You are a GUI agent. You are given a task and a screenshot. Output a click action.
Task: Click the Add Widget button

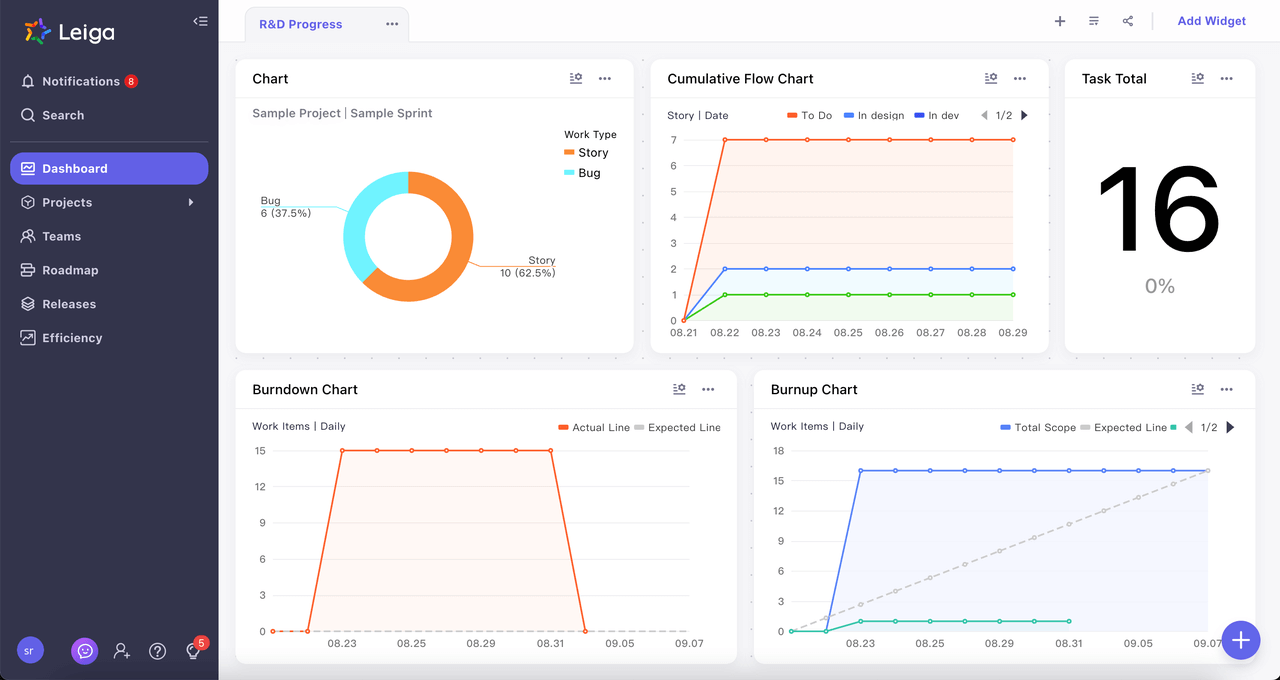[x=1211, y=21]
